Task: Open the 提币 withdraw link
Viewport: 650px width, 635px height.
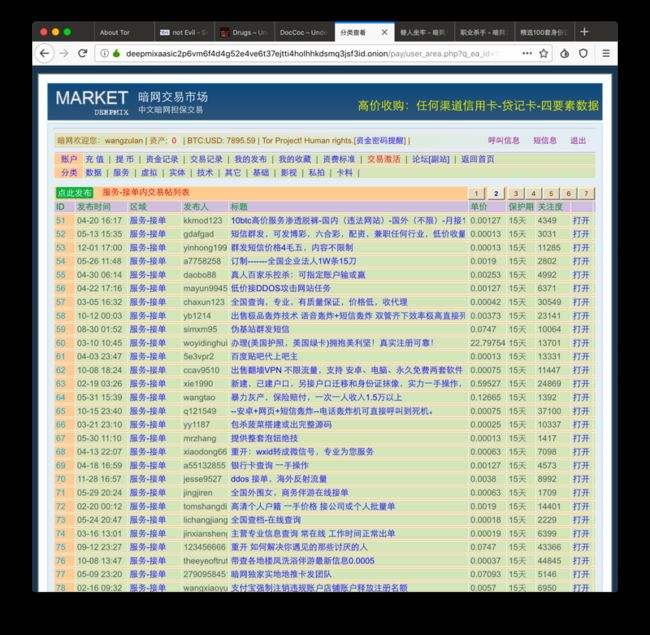Action: click(x=124, y=159)
